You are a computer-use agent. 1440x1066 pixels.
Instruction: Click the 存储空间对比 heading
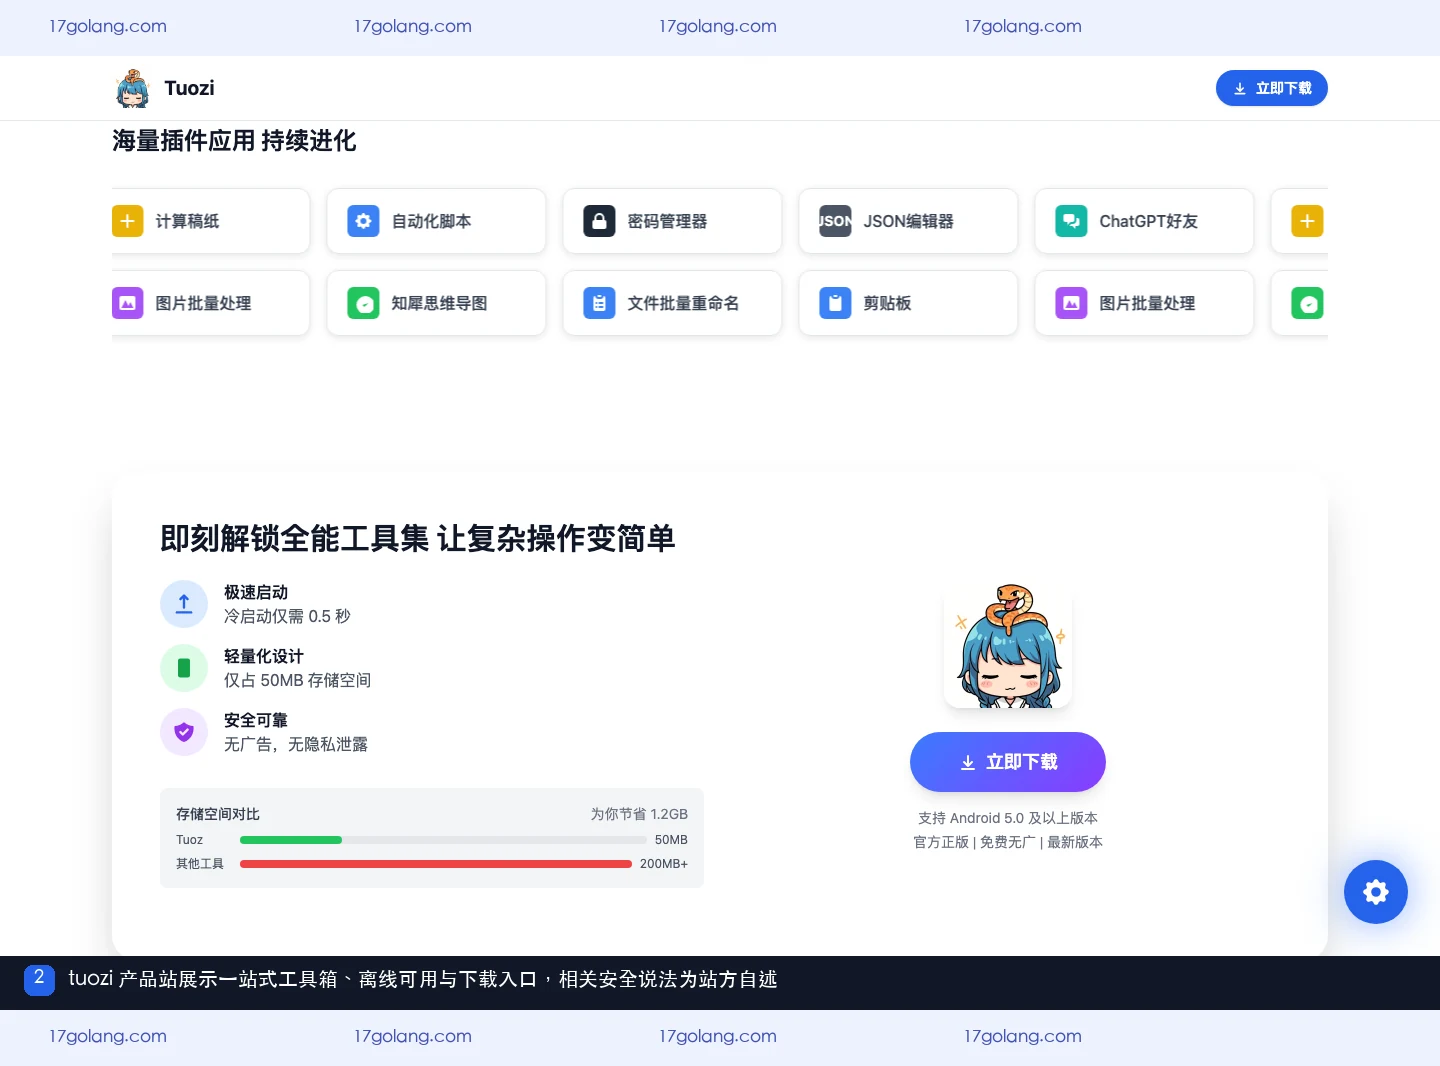218,814
